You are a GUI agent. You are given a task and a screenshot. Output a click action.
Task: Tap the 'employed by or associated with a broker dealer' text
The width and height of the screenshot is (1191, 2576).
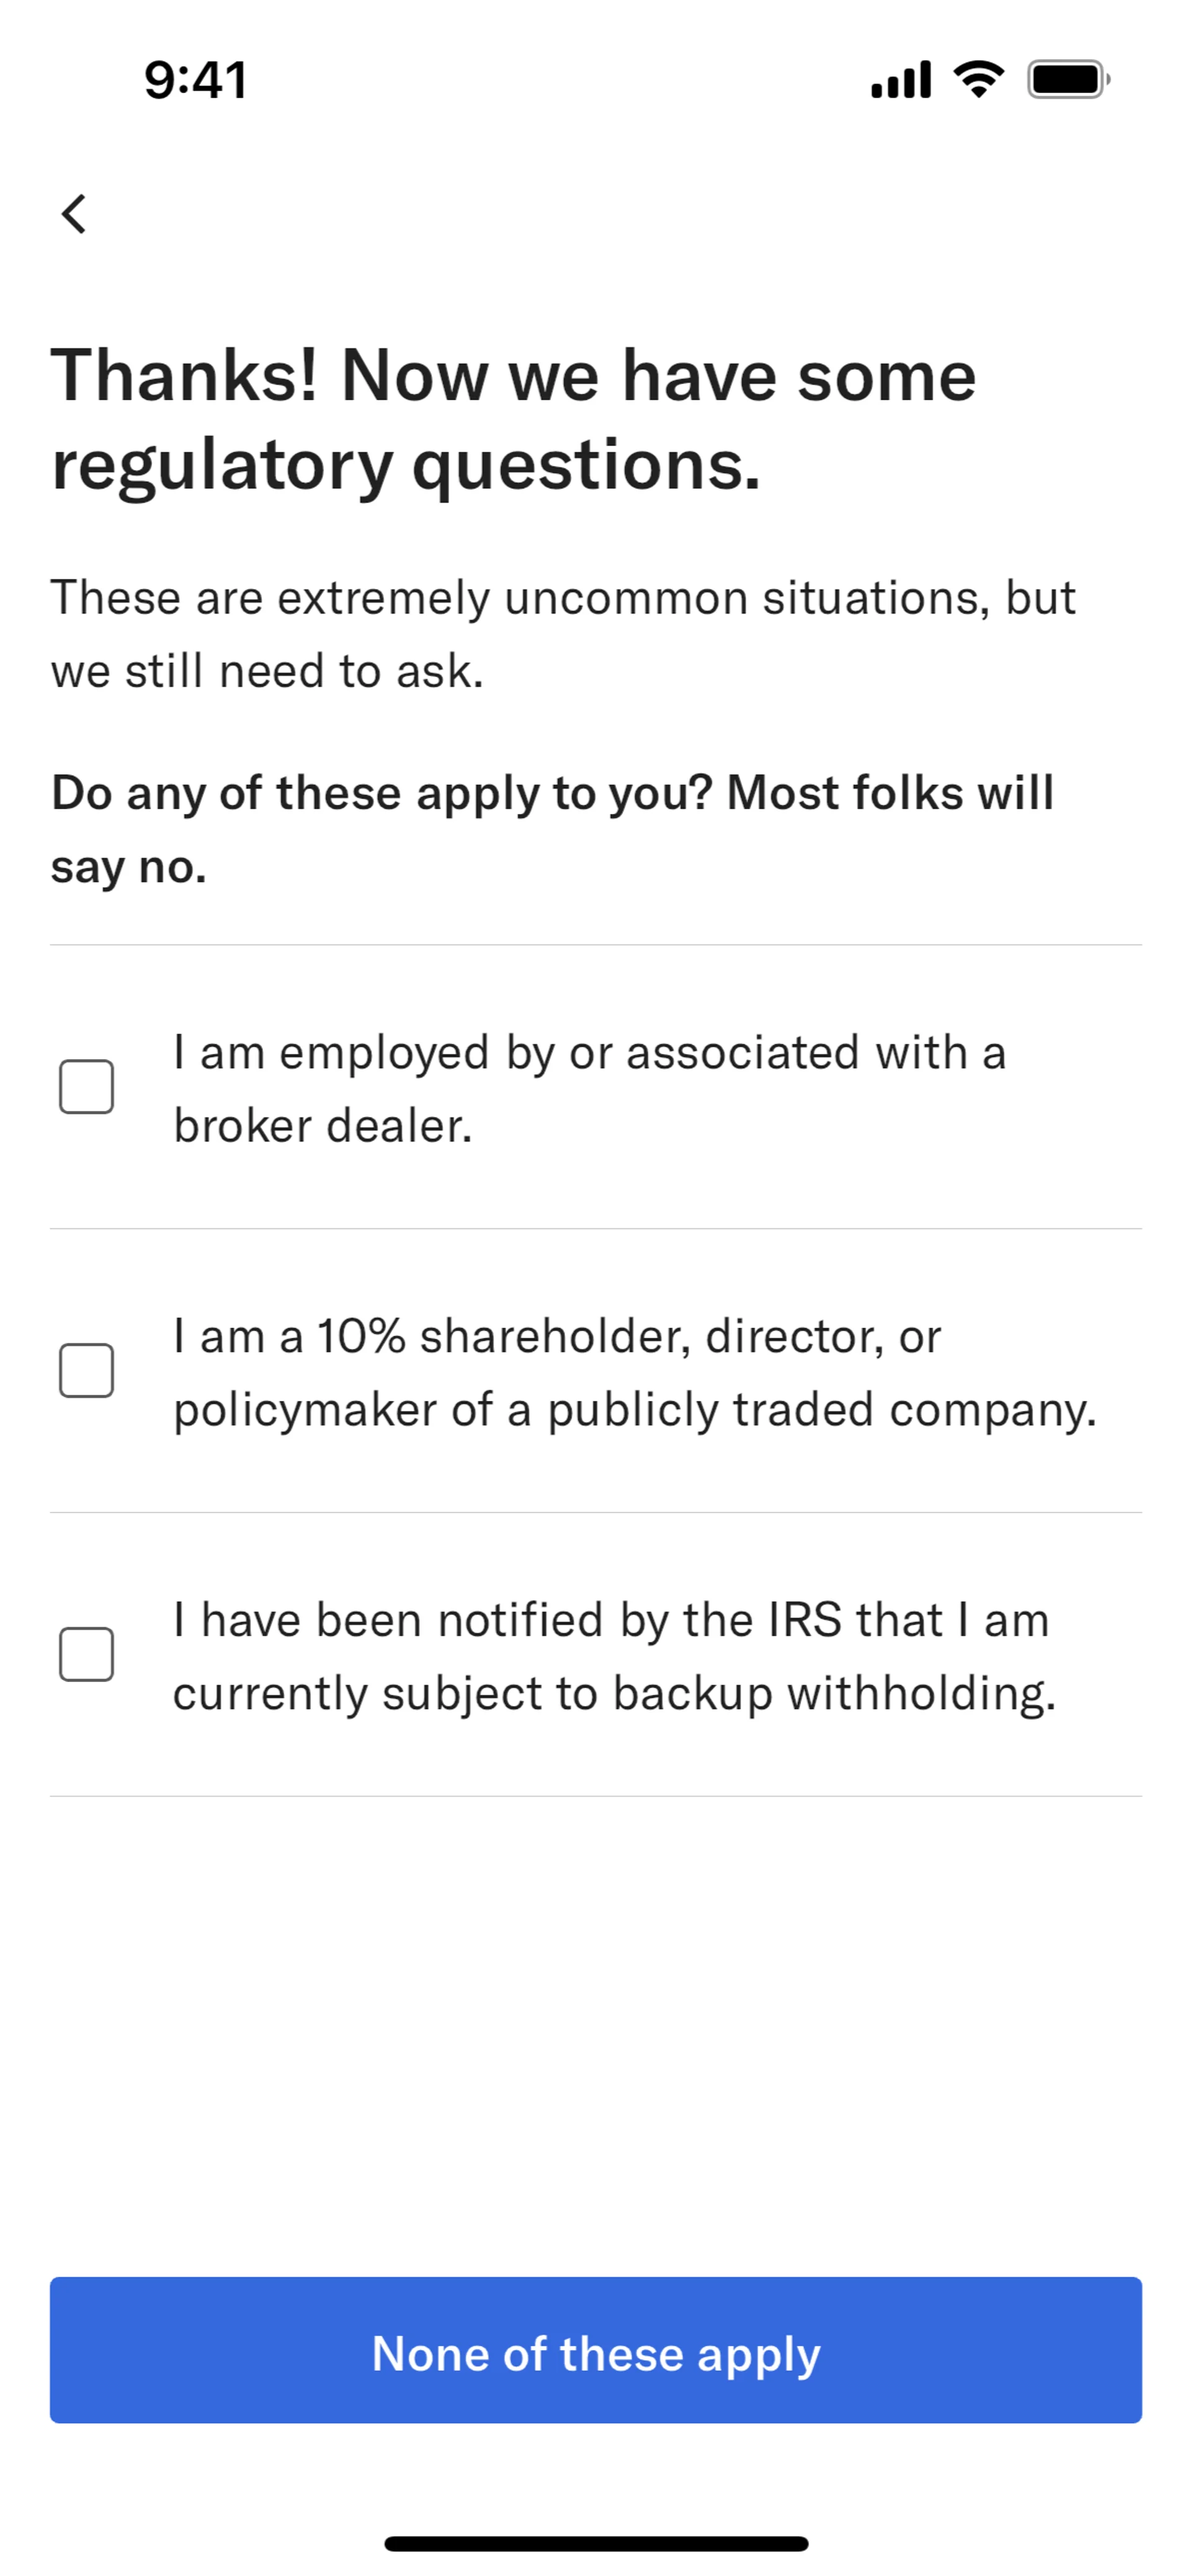[588, 1088]
